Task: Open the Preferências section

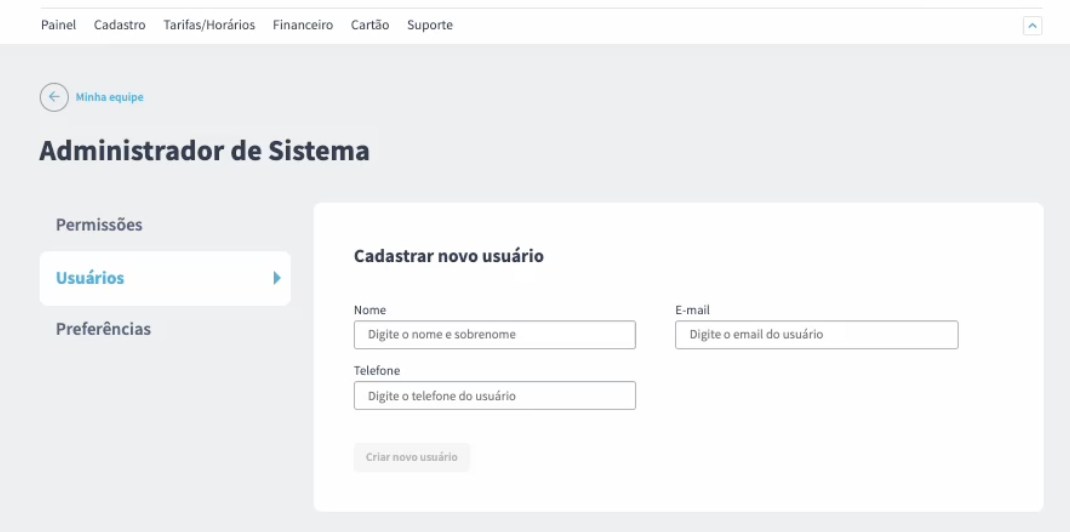Action: tap(103, 329)
